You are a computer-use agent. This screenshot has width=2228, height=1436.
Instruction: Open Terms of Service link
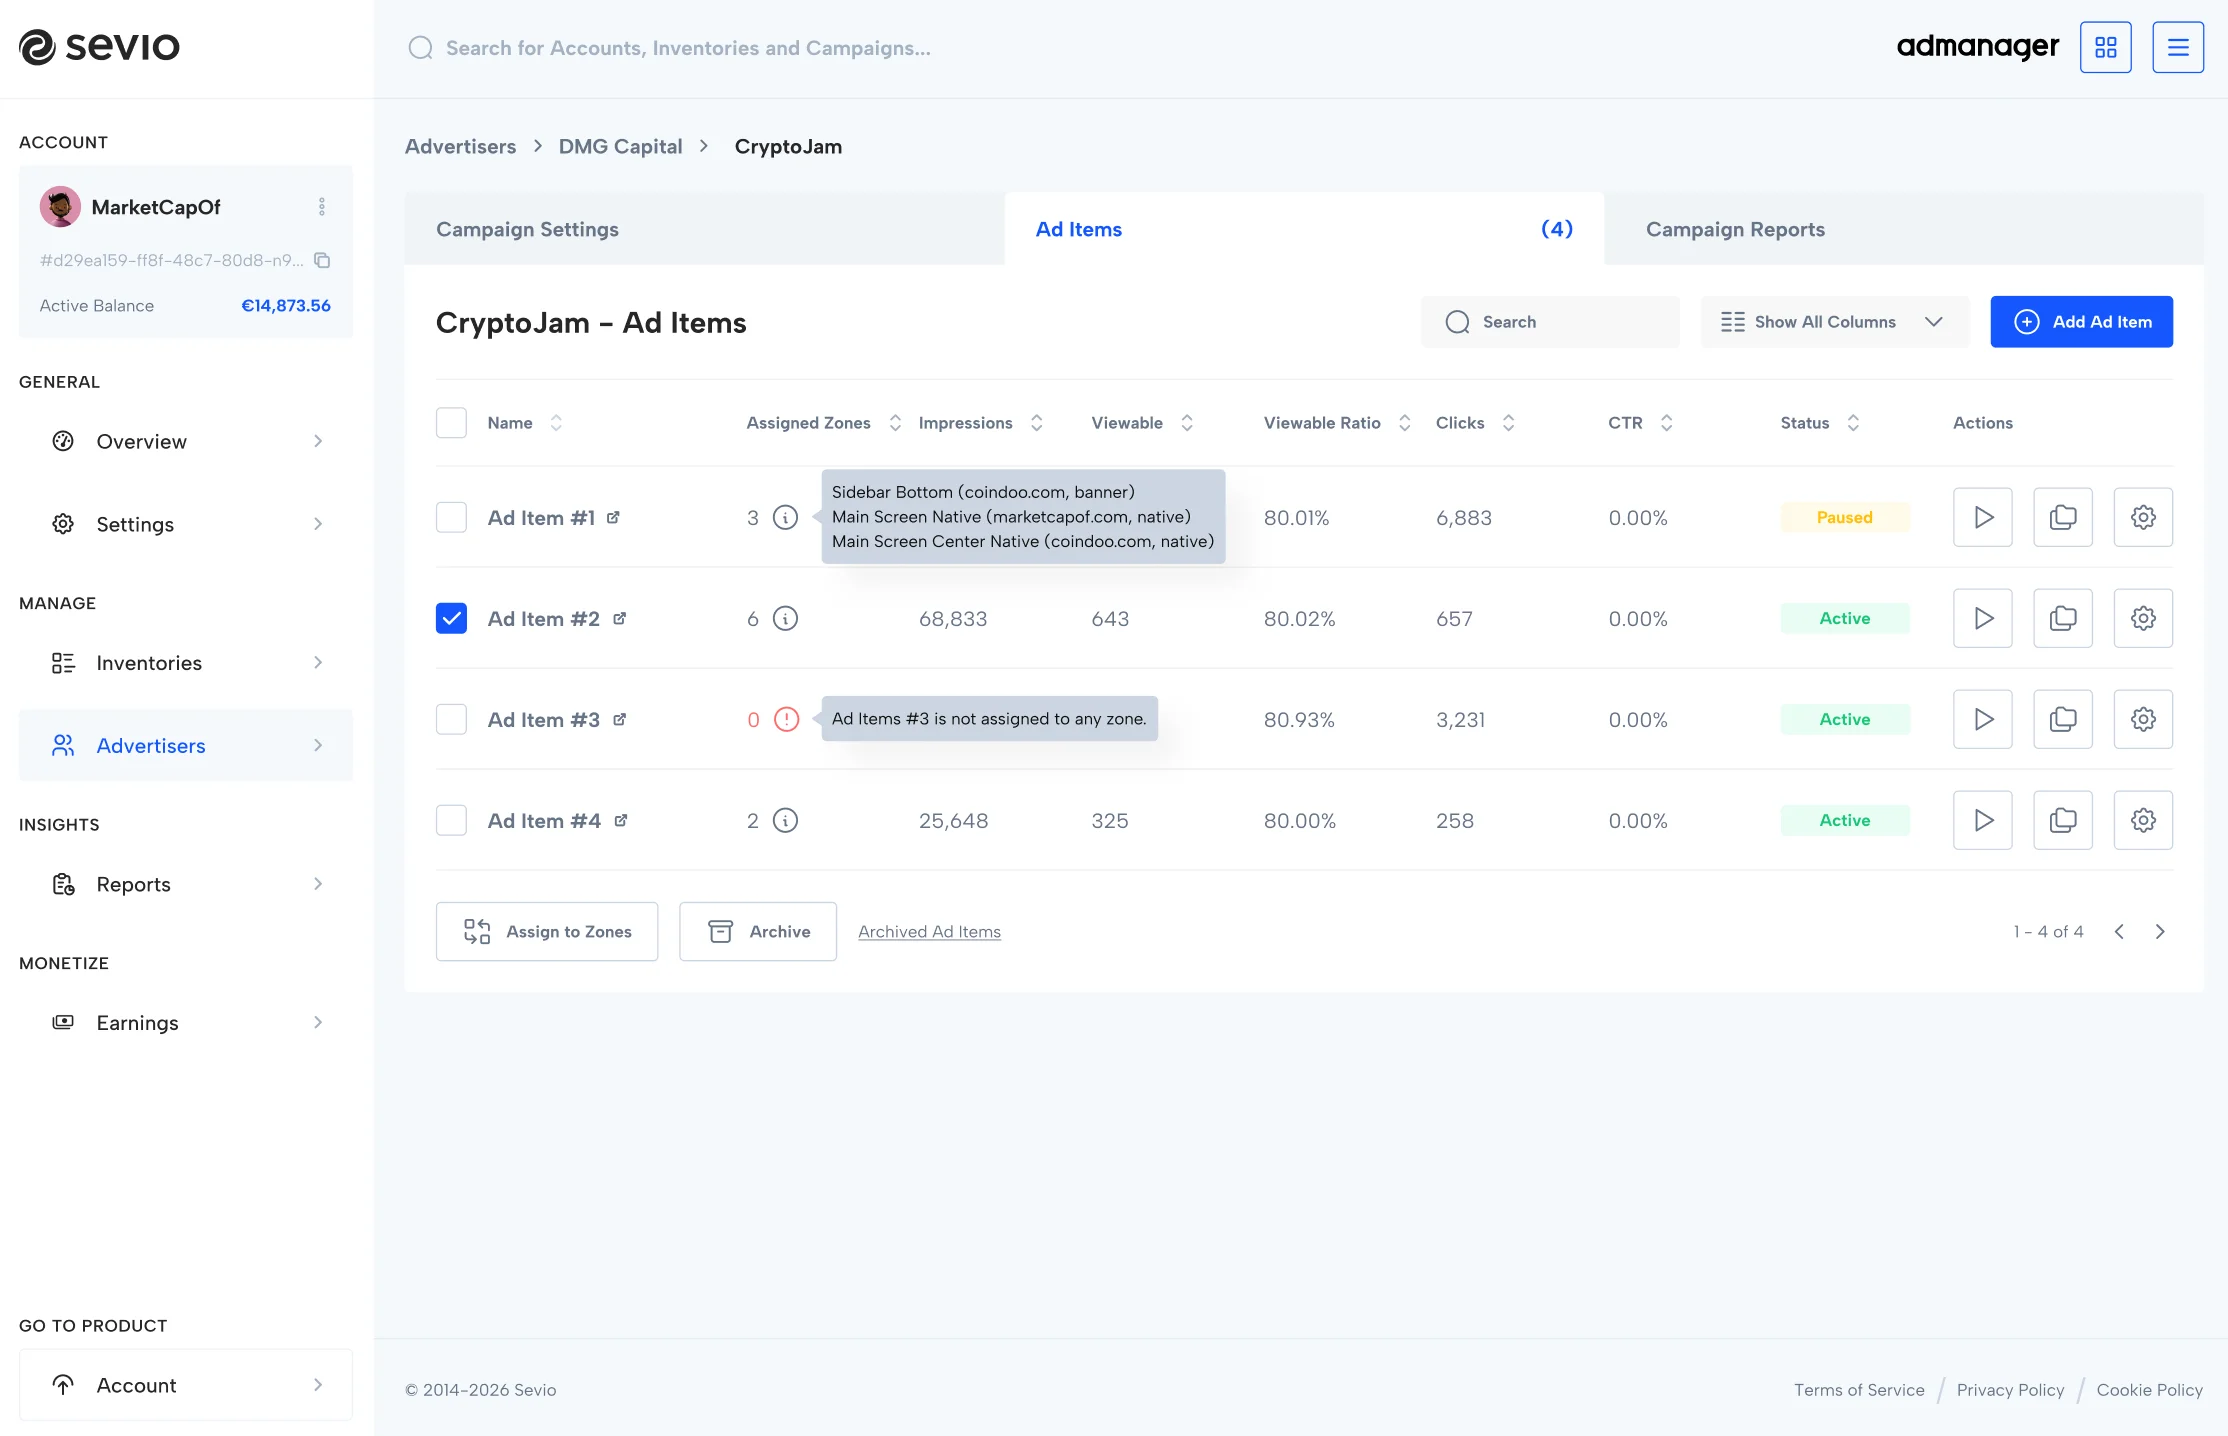1859,1390
